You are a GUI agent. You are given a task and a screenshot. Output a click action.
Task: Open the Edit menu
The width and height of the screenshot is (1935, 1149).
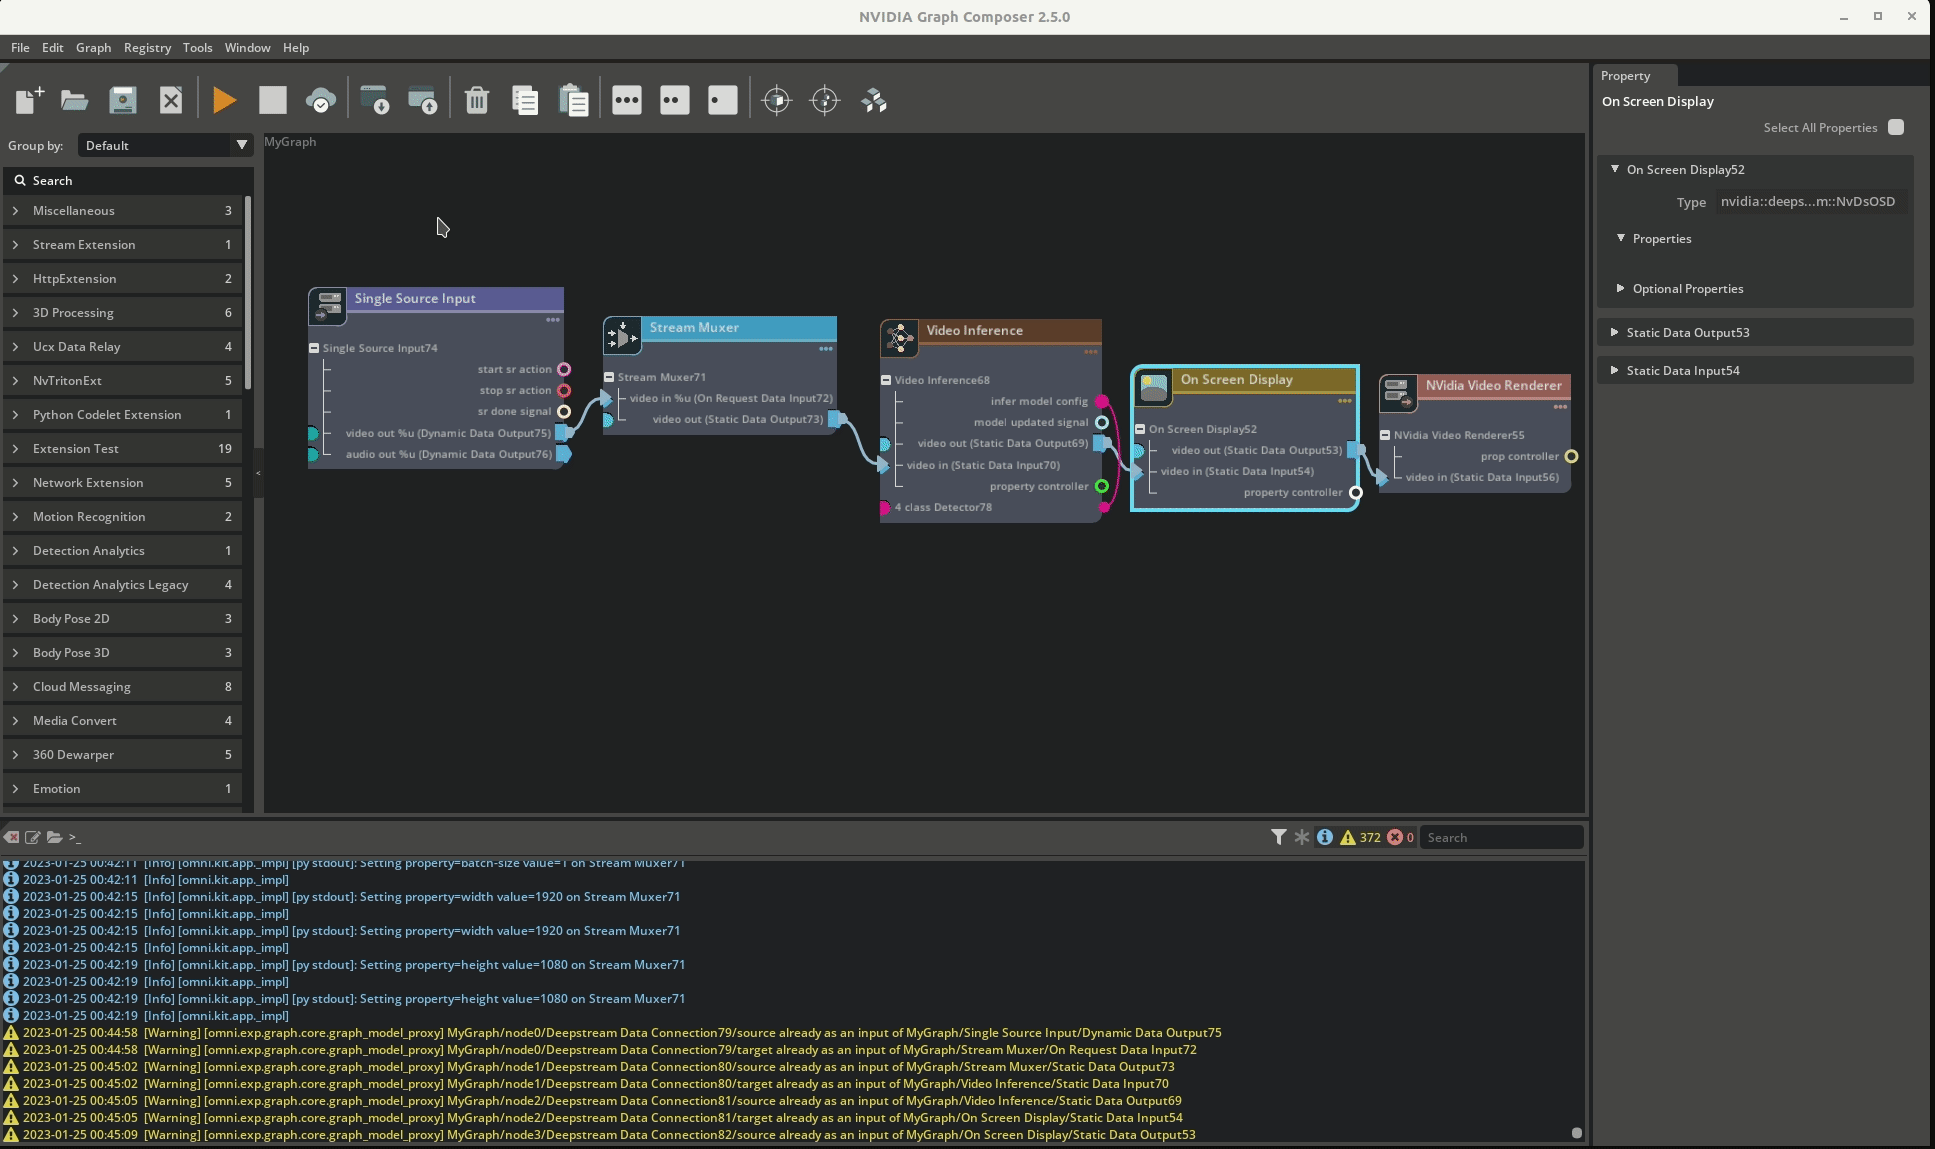click(53, 47)
